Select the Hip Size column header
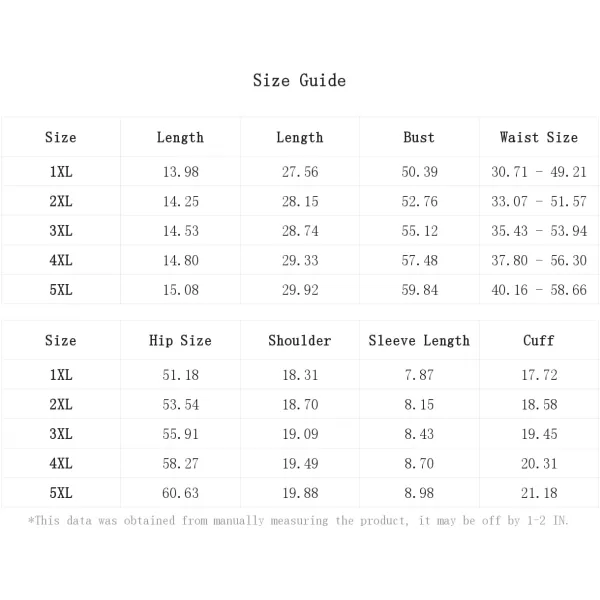This screenshot has height=600, width=600. click(180, 341)
